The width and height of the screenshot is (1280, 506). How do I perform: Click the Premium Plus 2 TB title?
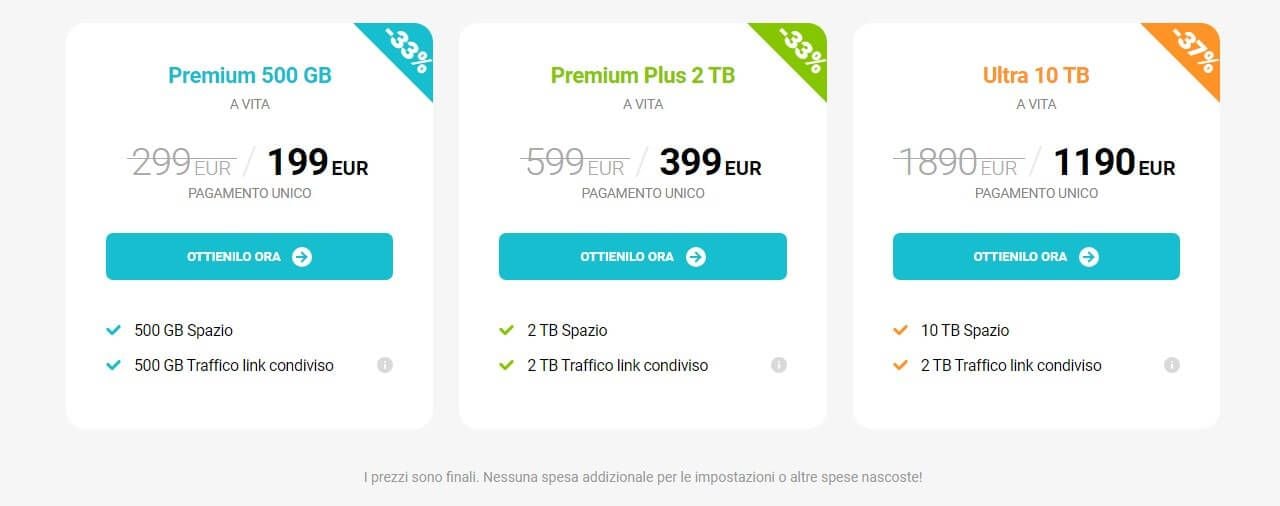pyautogui.click(x=643, y=75)
